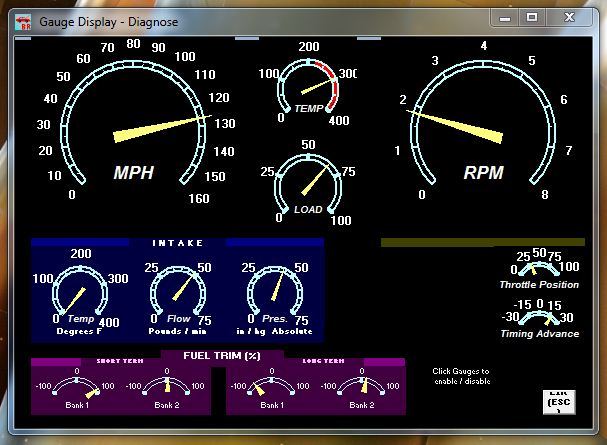
Task: Click long term fuel trim Bank 2 gauge
Action: [x=362, y=390]
